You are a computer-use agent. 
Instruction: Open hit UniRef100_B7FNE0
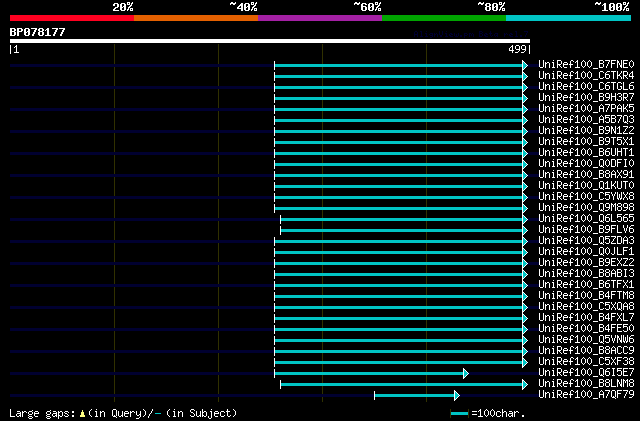586,65
